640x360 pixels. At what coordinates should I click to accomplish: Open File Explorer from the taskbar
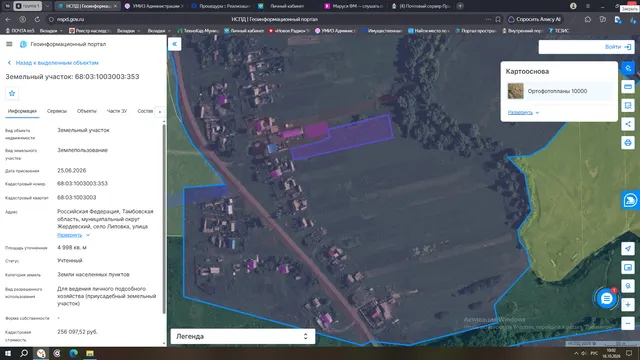coord(90,353)
